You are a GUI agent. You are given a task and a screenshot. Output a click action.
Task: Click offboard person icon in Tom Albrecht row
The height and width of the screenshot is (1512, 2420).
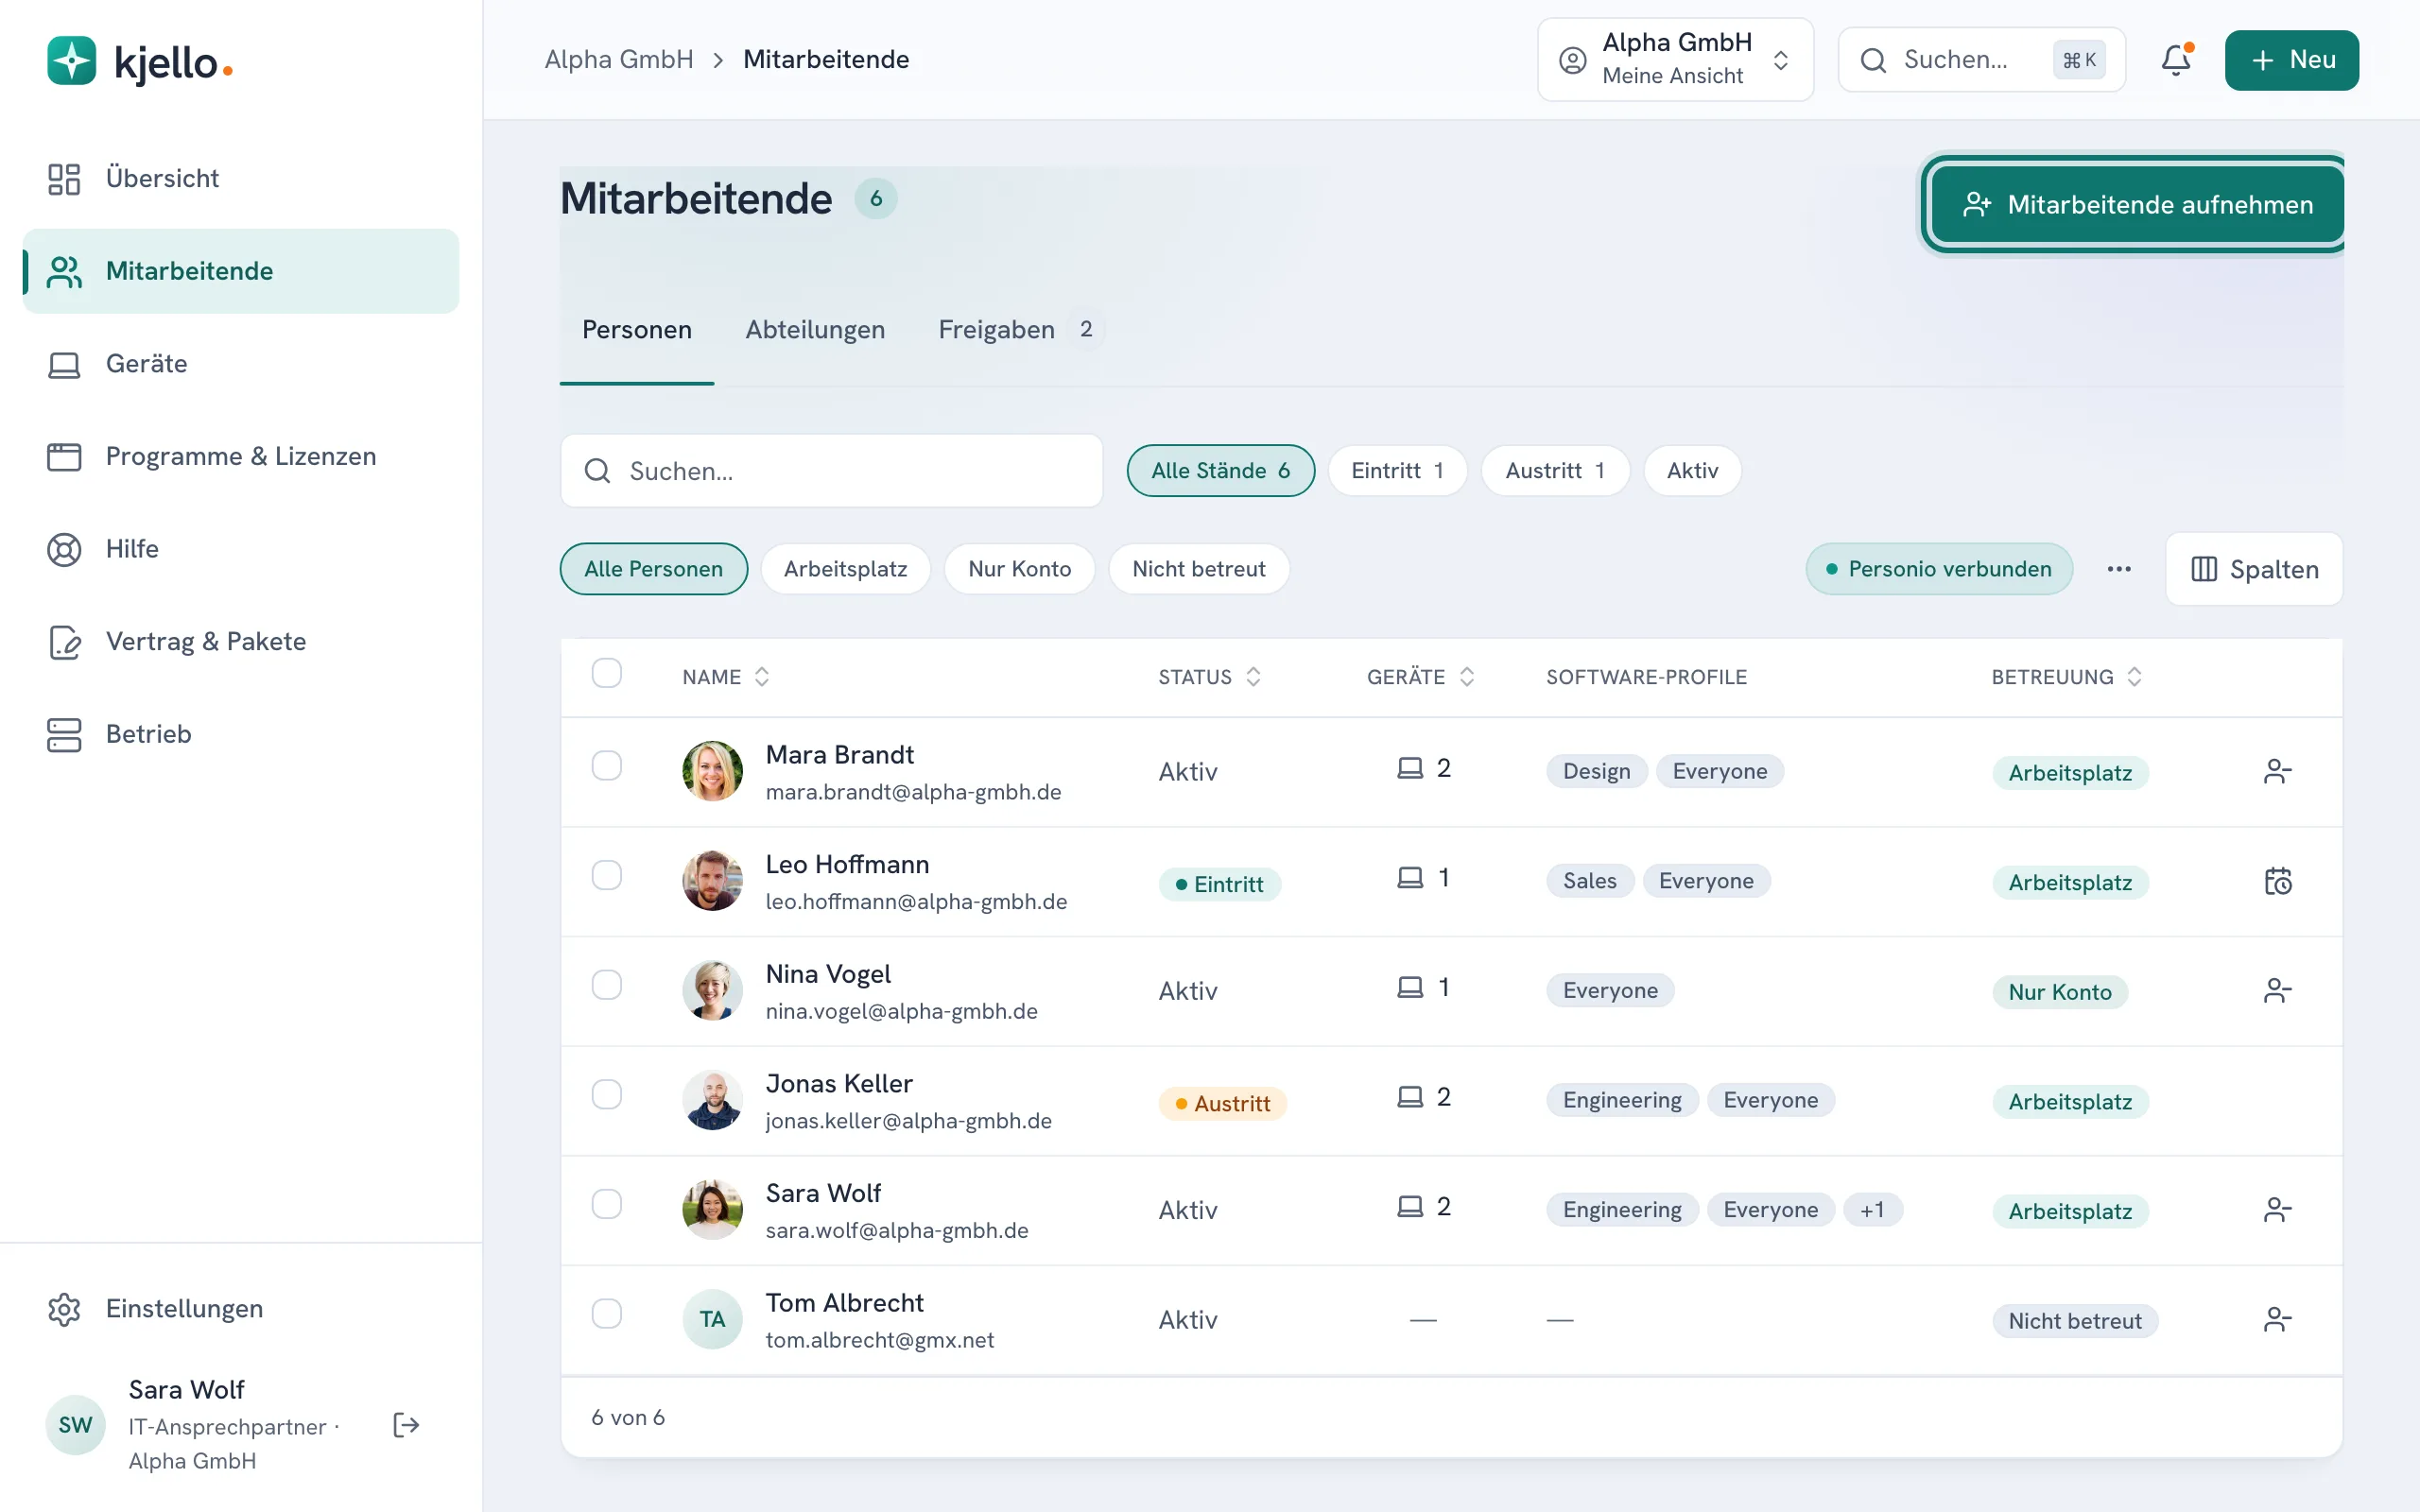click(x=2277, y=1319)
